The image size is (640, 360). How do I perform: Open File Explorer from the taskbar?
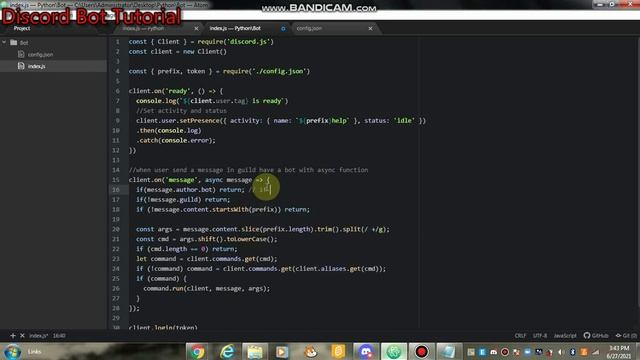tap(255, 351)
